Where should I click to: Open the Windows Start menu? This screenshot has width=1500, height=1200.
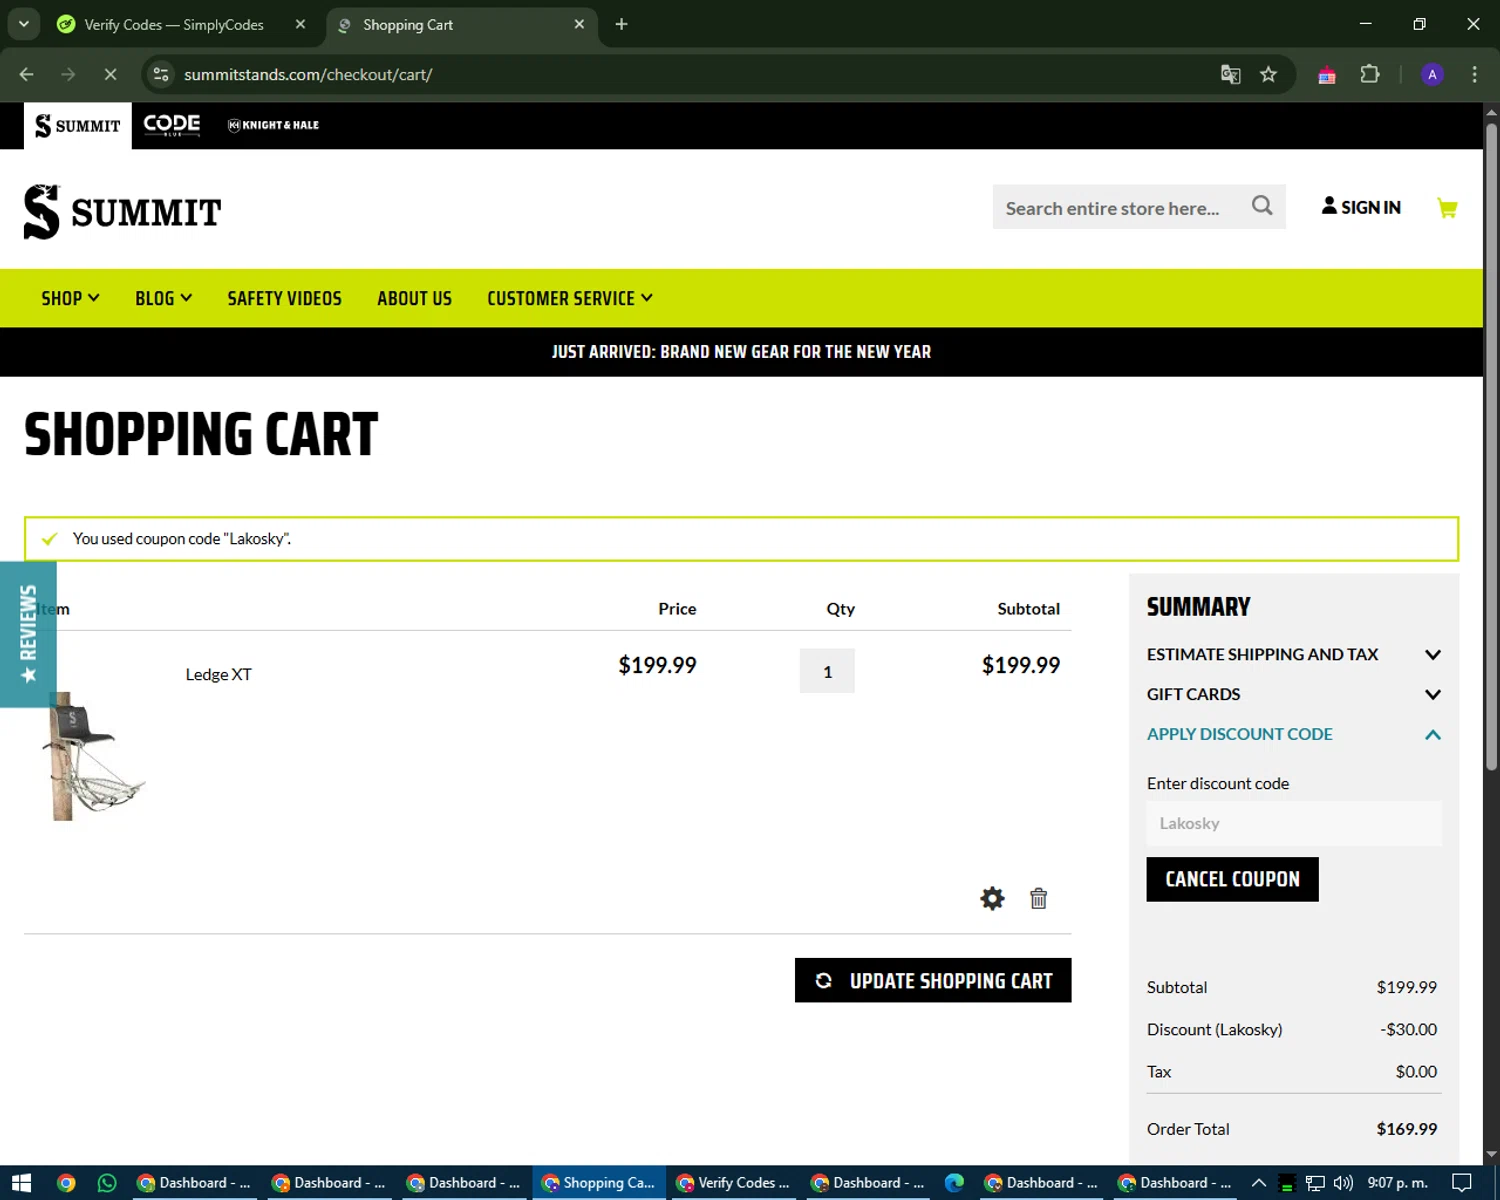(21, 1183)
